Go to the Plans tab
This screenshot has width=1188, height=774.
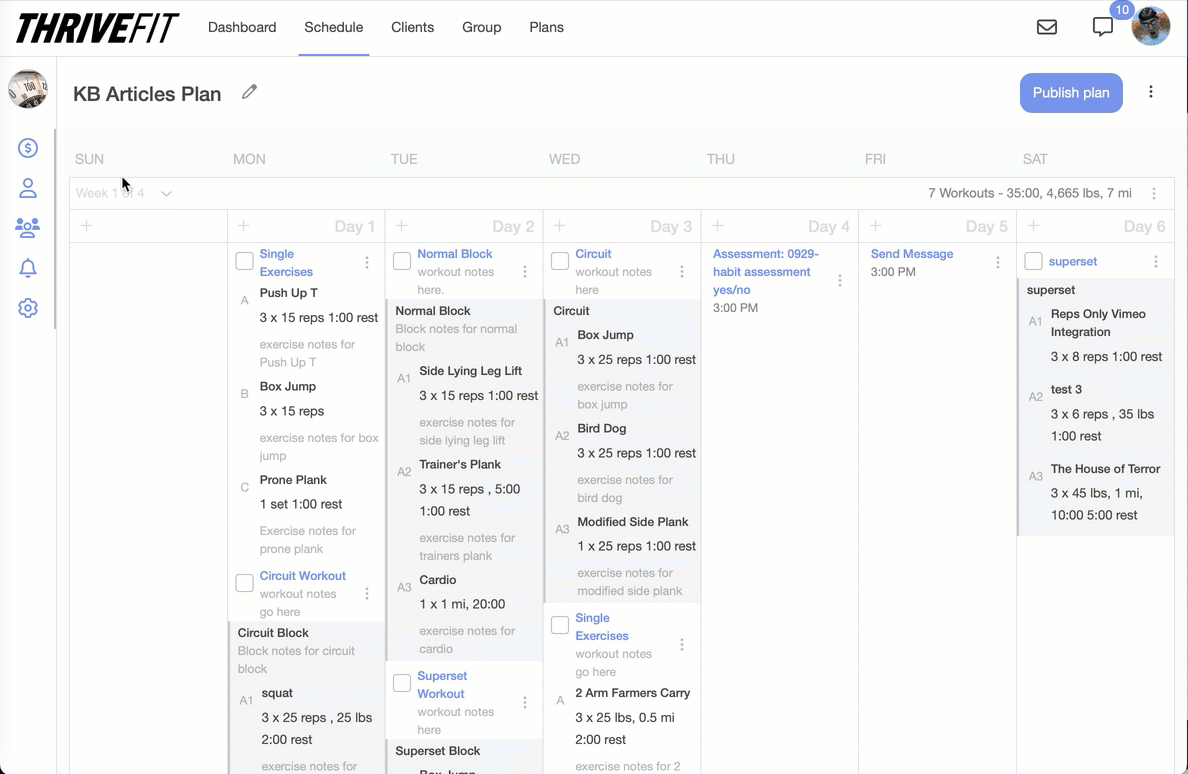click(546, 27)
